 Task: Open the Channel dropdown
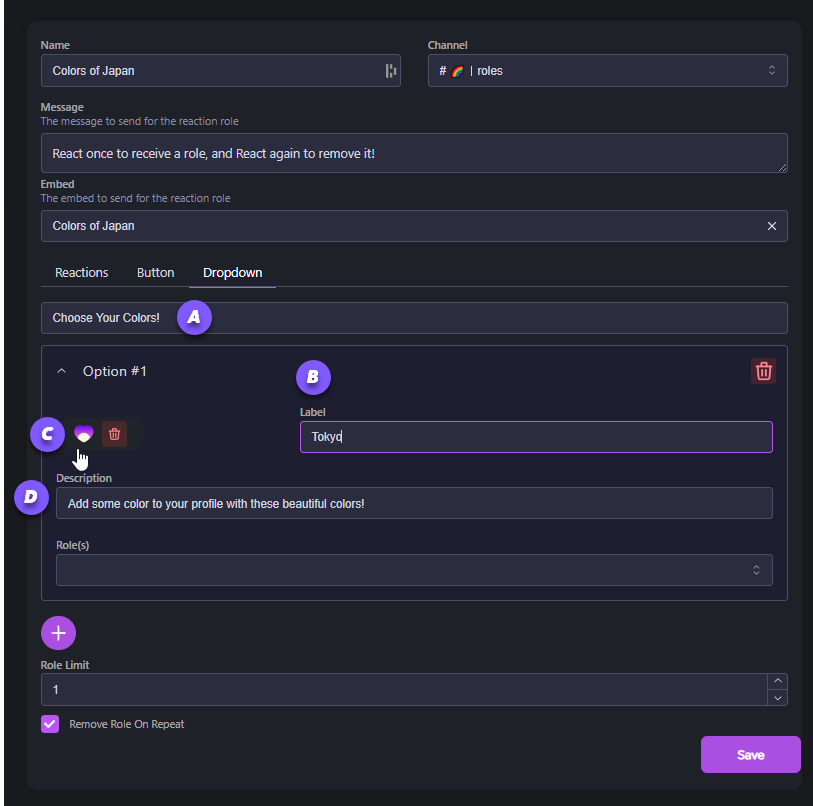click(607, 71)
